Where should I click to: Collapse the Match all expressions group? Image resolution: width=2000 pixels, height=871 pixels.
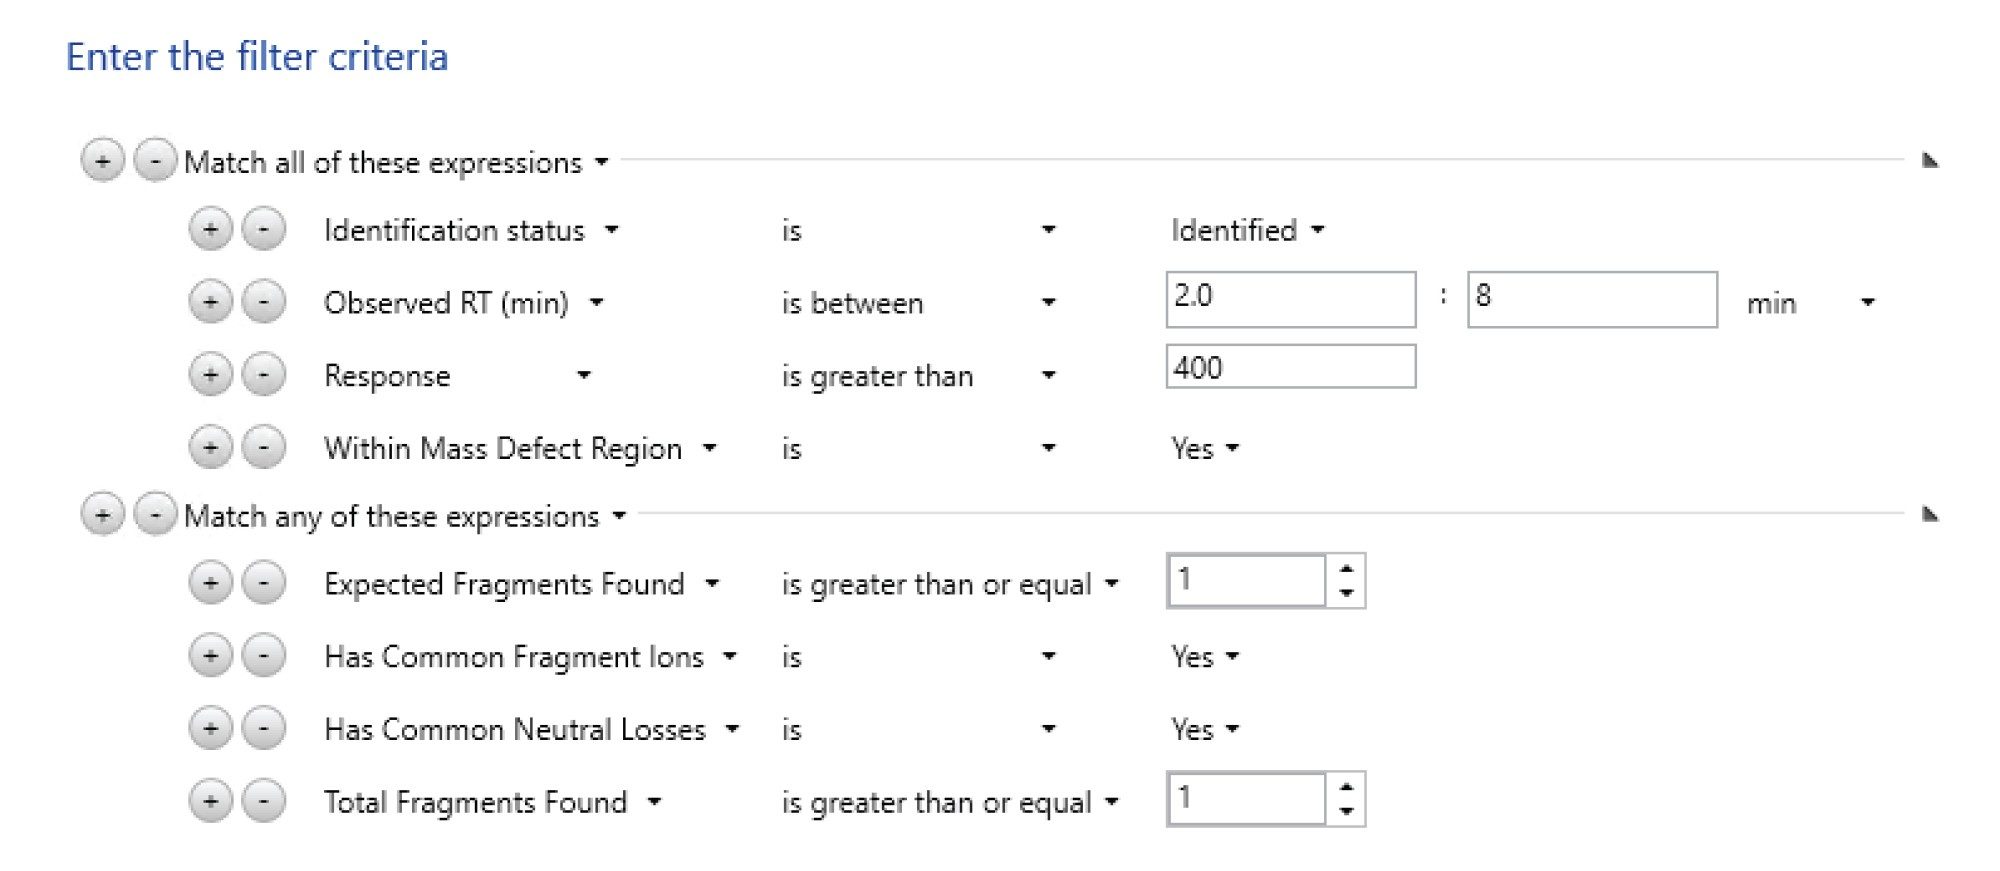click(1930, 160)
